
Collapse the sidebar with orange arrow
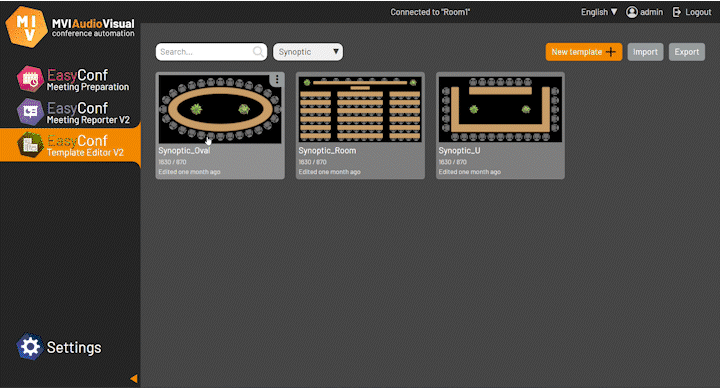pos(134,378)
